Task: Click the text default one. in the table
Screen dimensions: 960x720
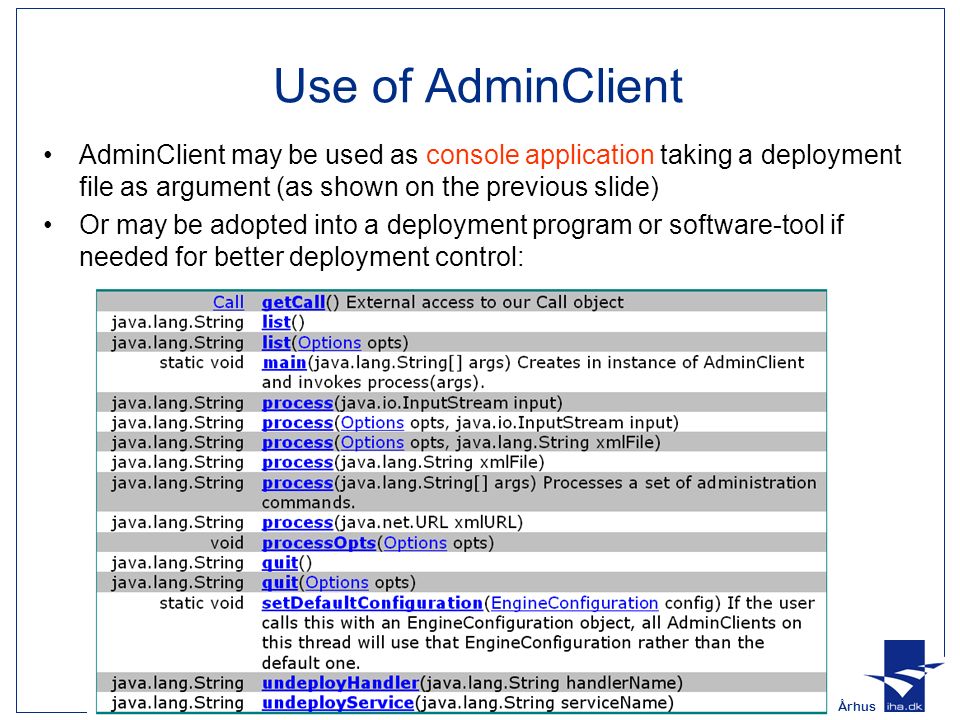Action: 311,663
